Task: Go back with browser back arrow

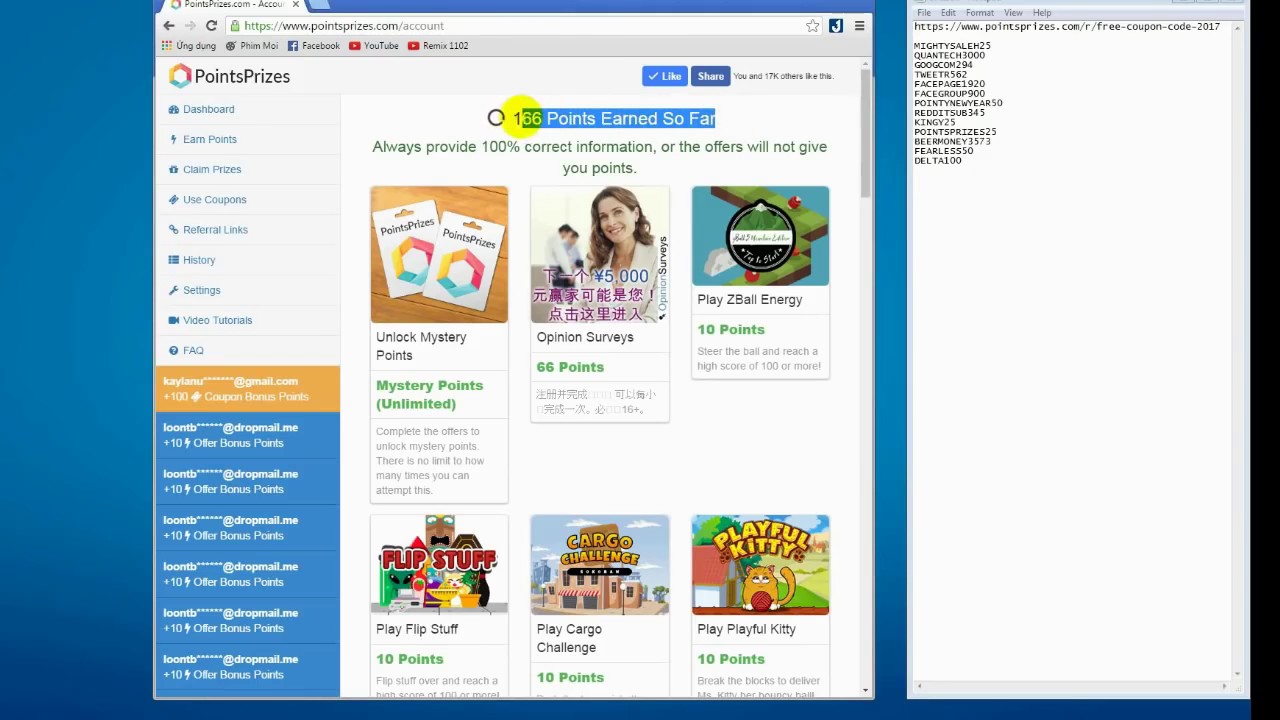Action: point(168,26)
